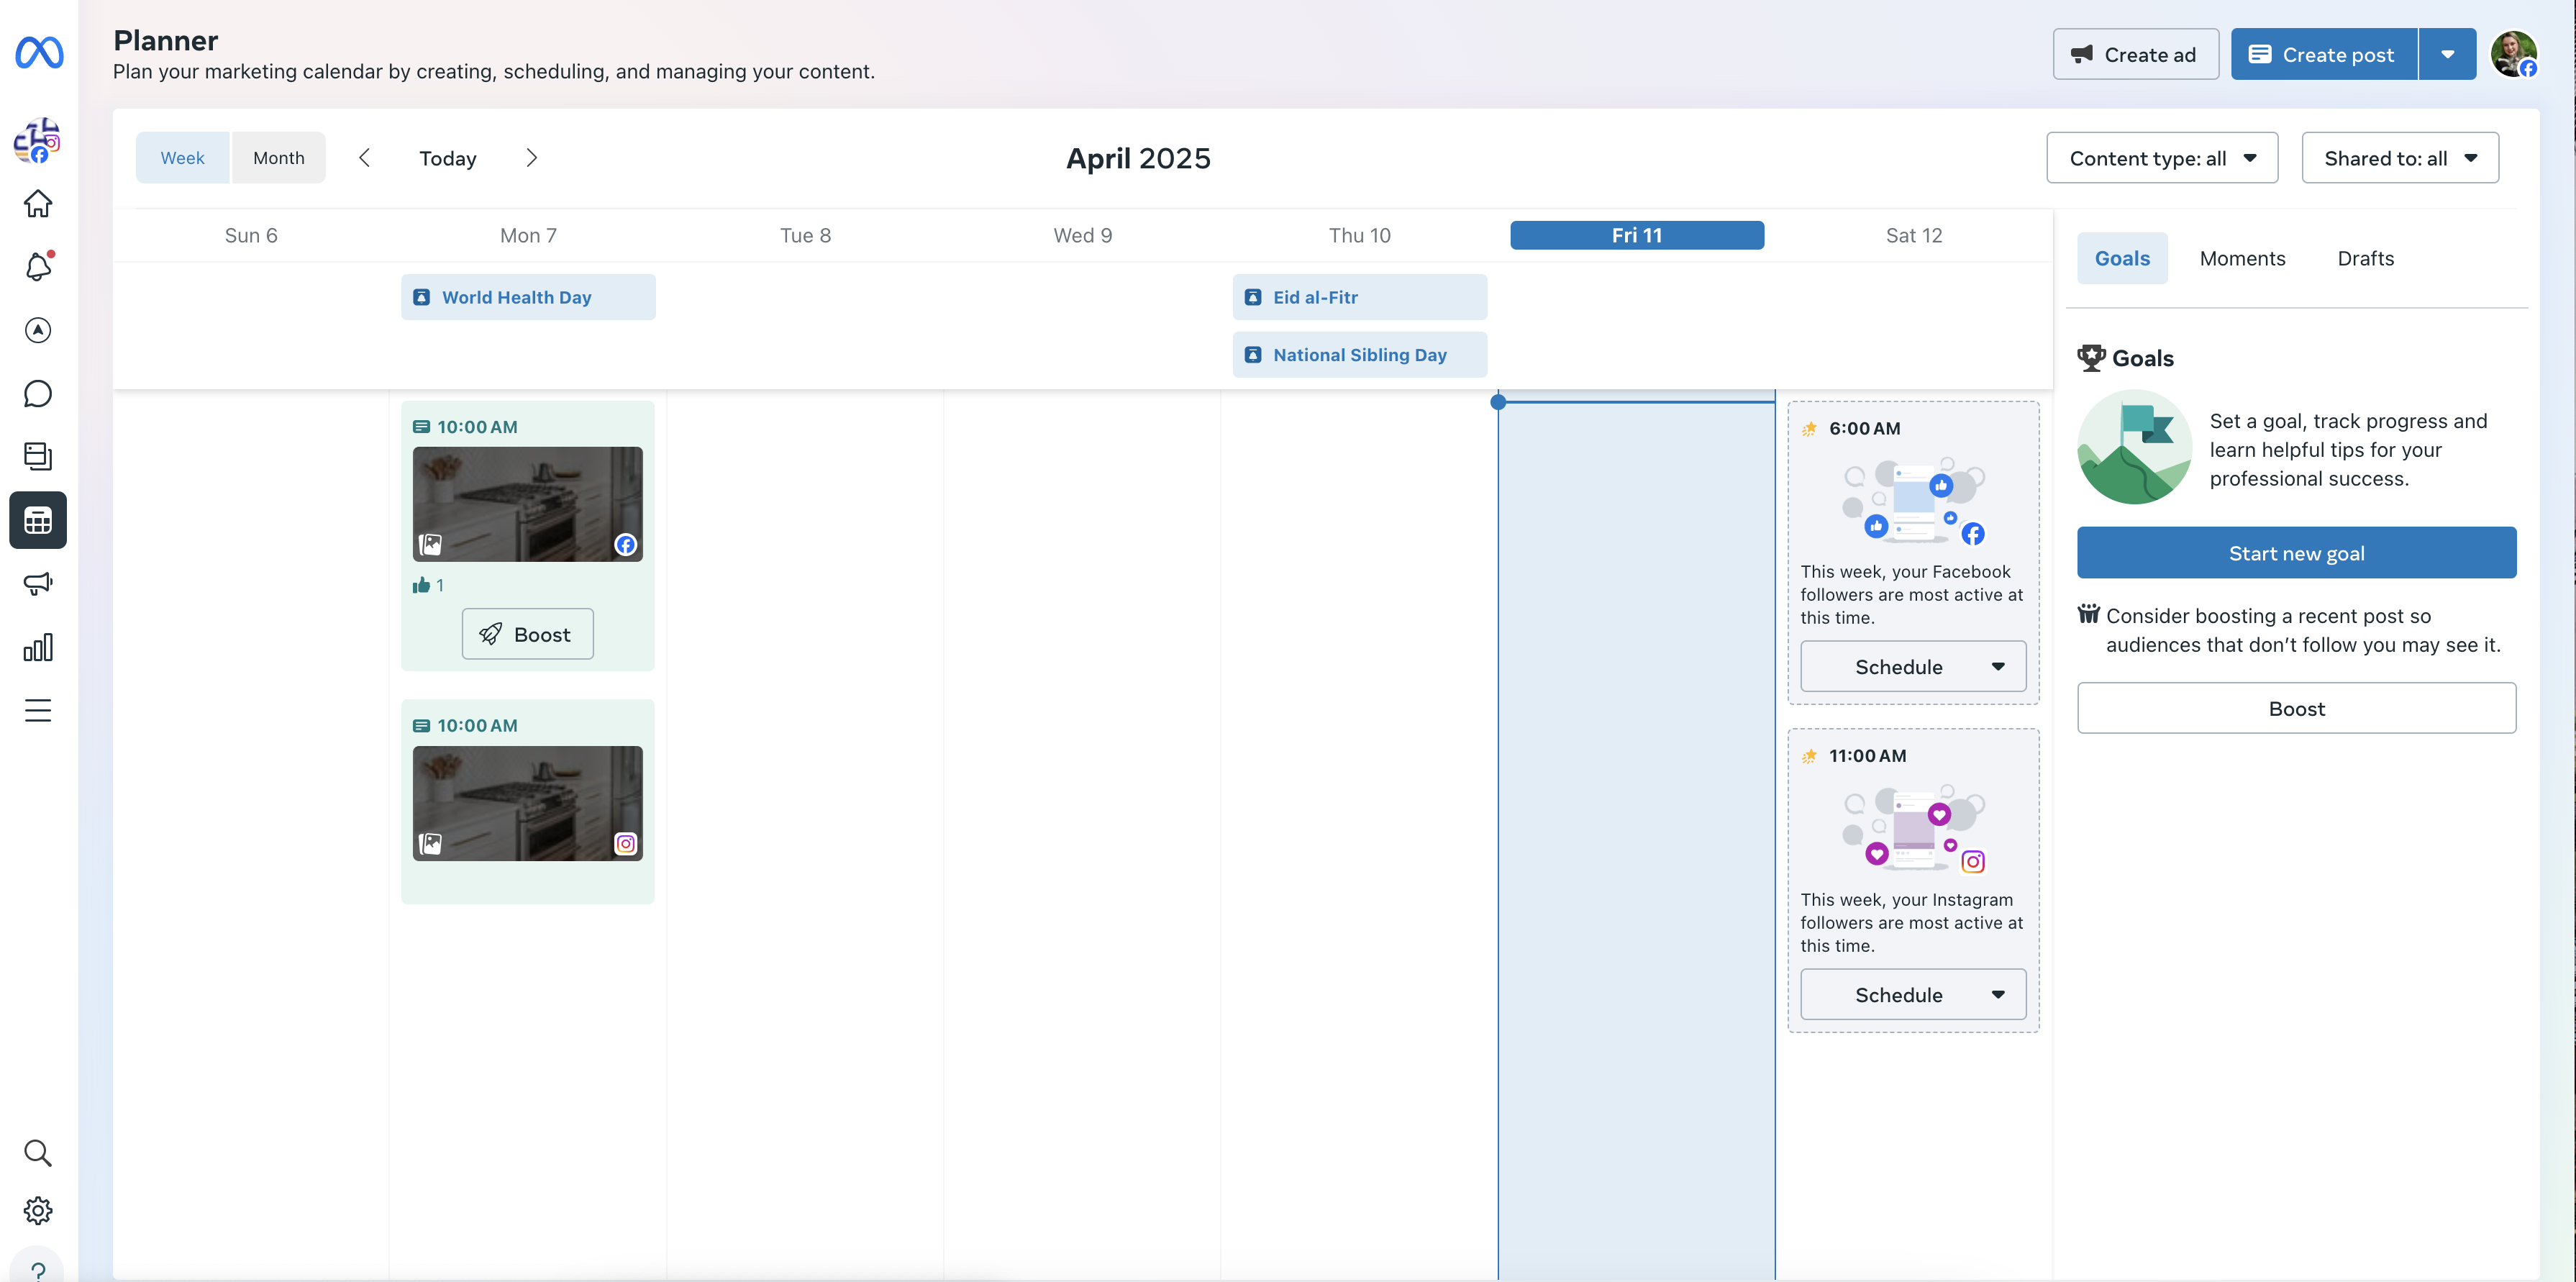Open Search magnifier icon in sidebar
Screen dimensions: 2576x1282
click(x=38, y=1153)
